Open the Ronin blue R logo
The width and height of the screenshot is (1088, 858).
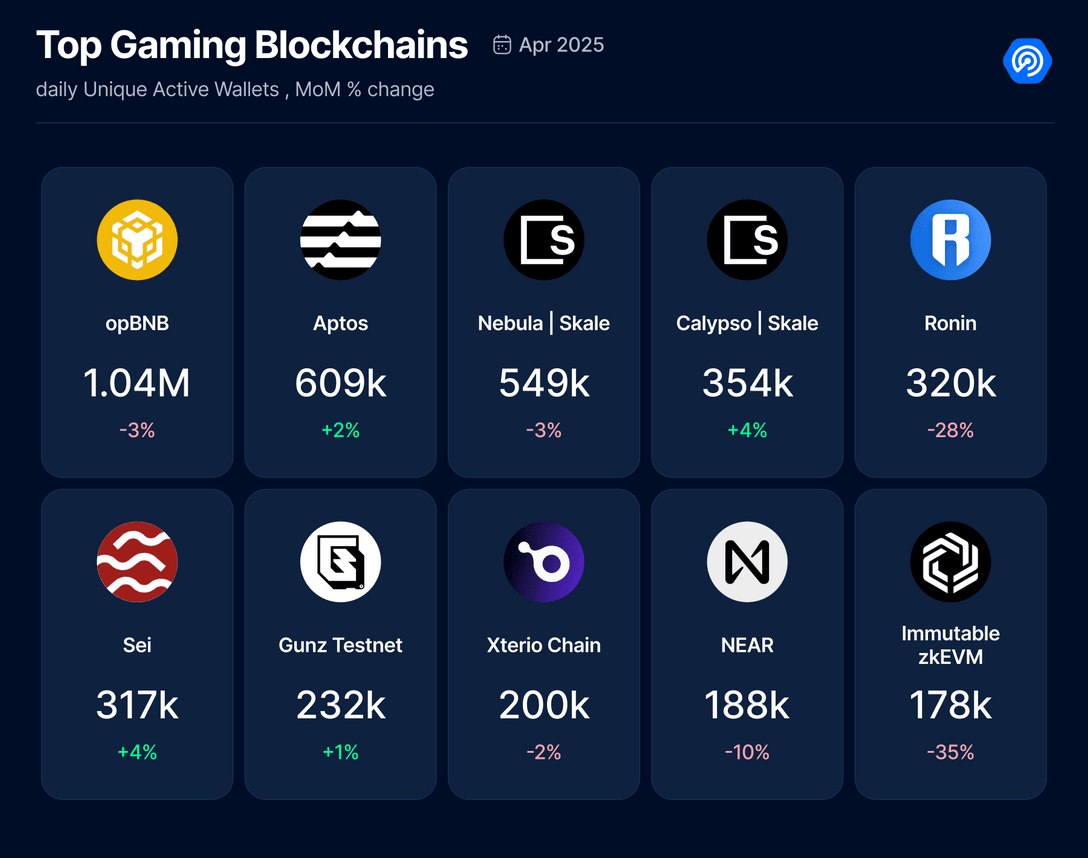pyautogui.click(x=950, y=240)
